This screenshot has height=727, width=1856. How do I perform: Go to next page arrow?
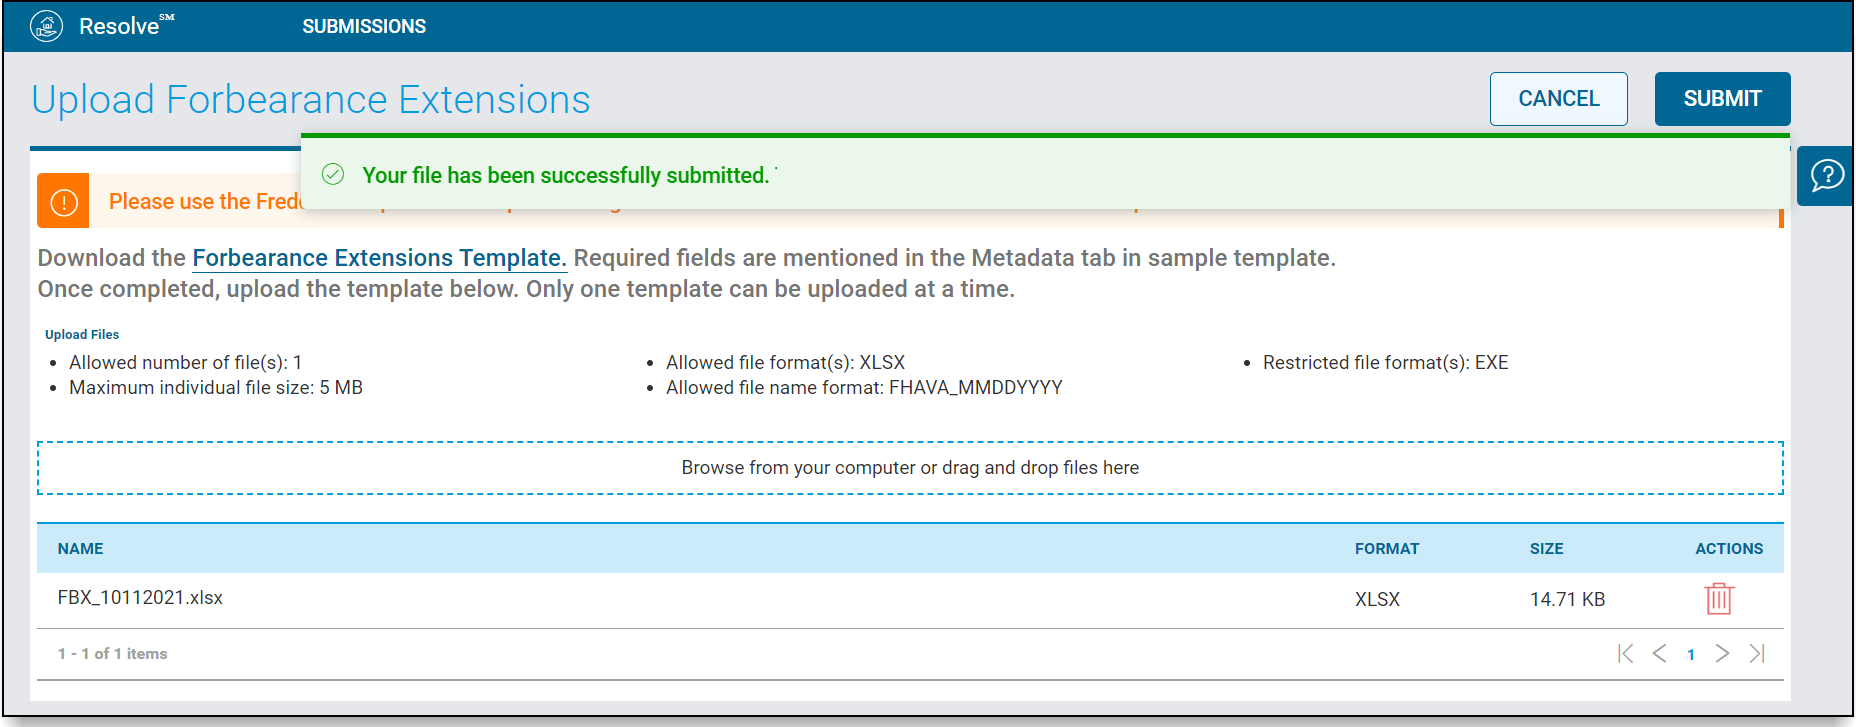point(1722,653)
